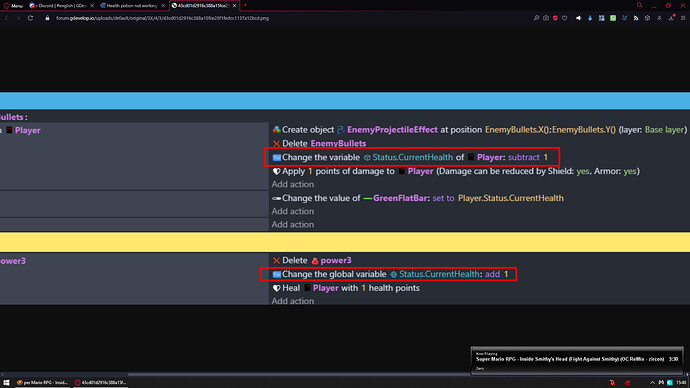Click Add action under Apply damage

coord(293,184)
